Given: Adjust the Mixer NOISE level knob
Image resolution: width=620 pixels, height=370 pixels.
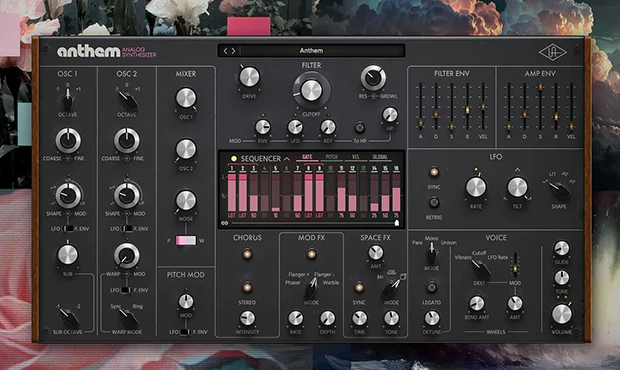Looking at the screenshot, I should [x=186, y=200].
